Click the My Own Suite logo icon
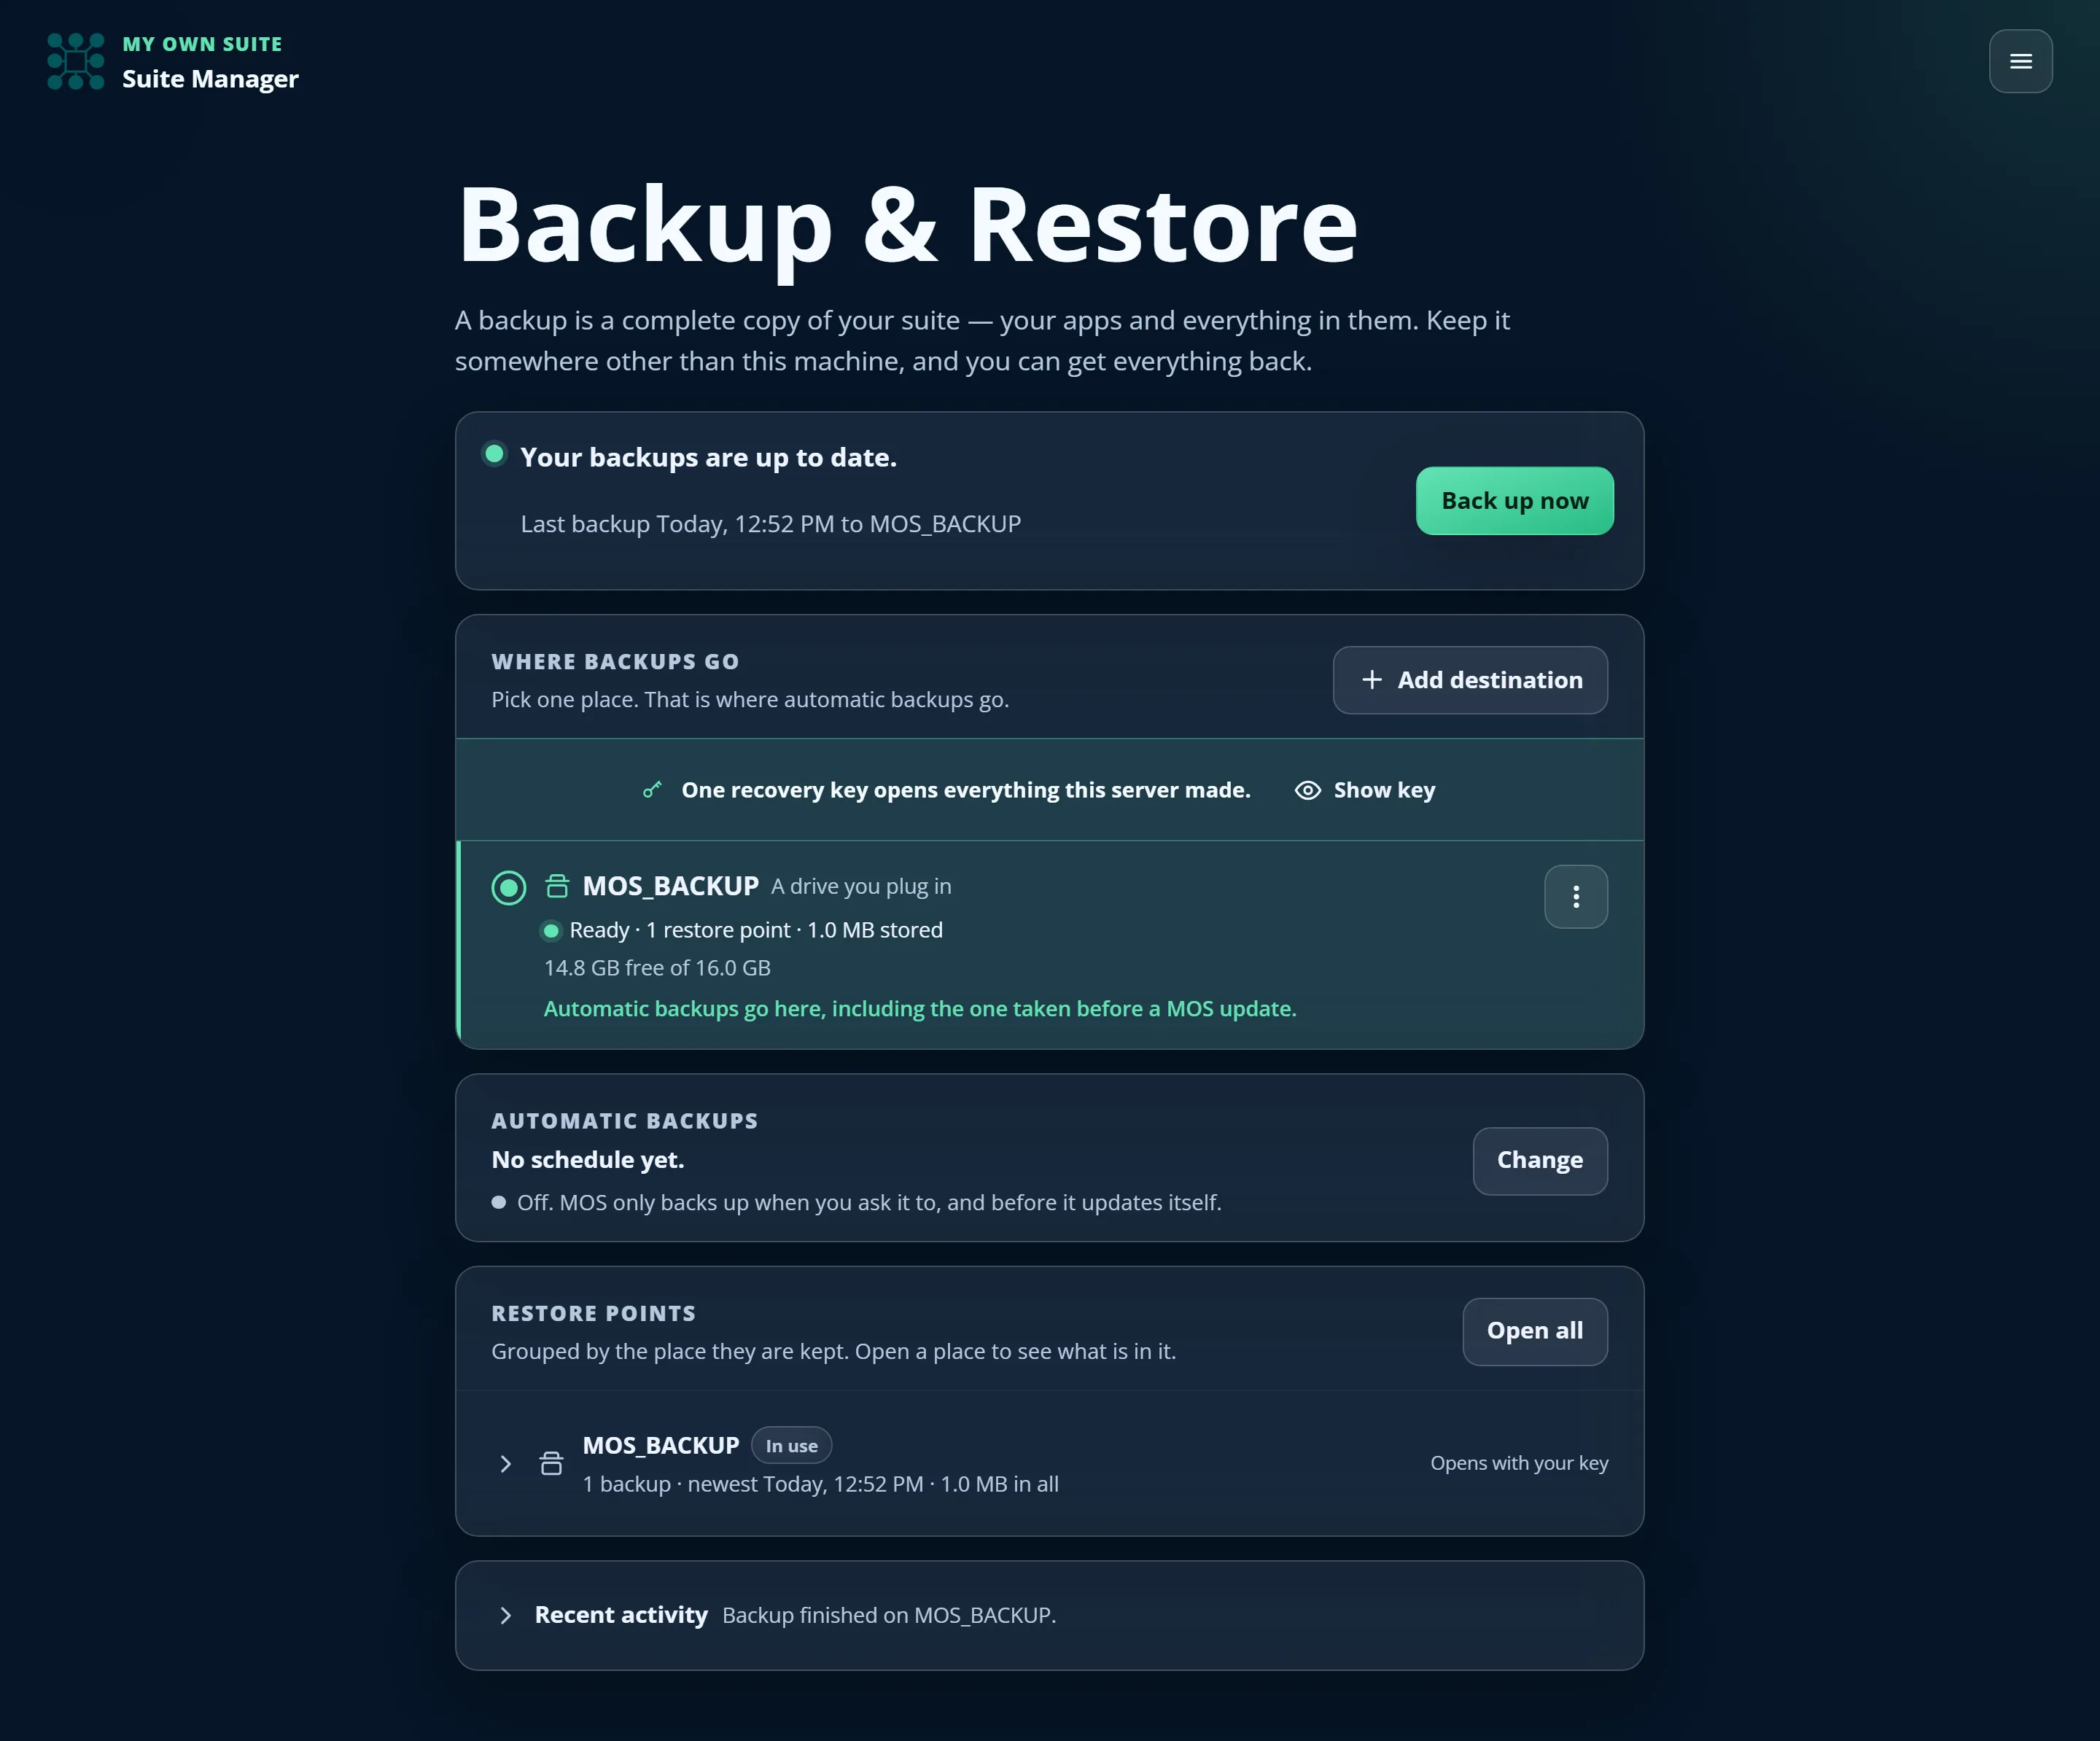The height and width of the screenshot is (1741, 2100). pyautogui.click(x=76, y=61)
